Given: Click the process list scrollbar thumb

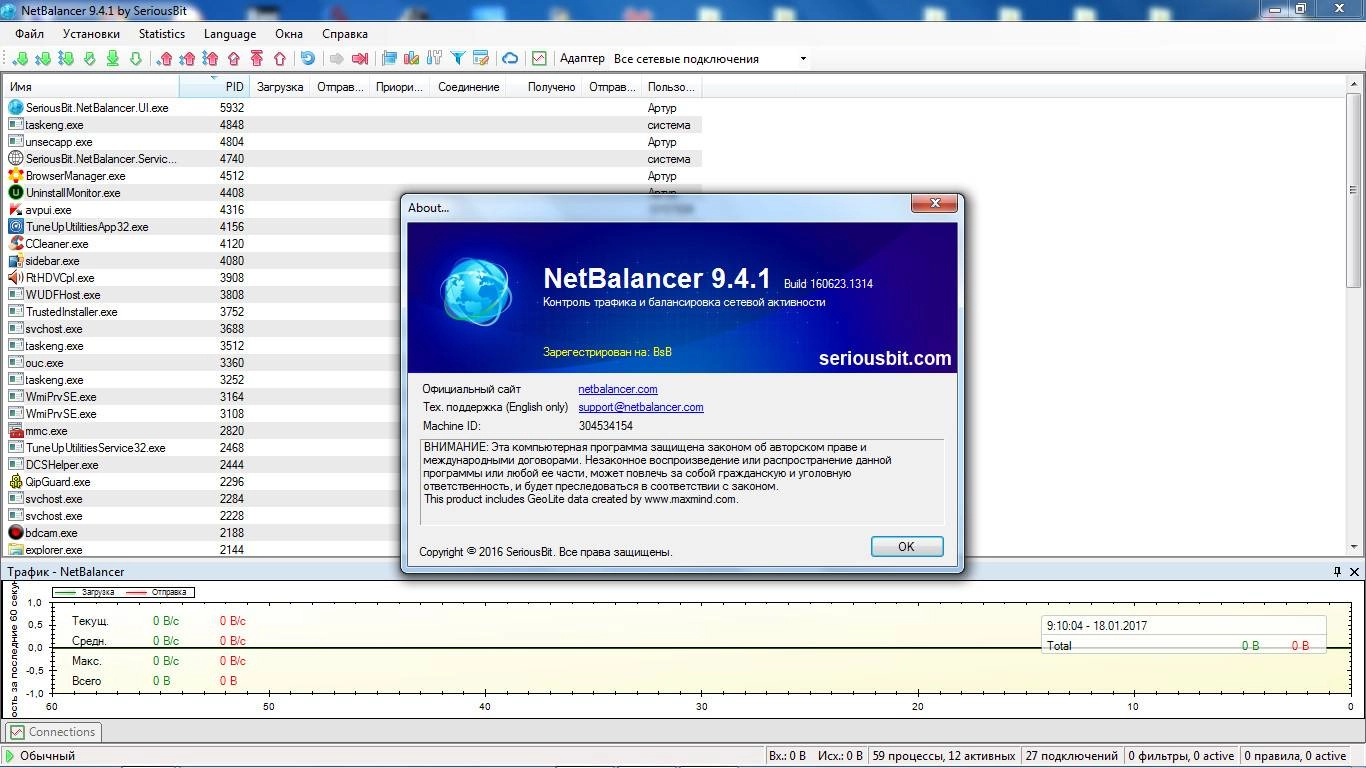Looking at the screenshot, I should click(1354, 190).
